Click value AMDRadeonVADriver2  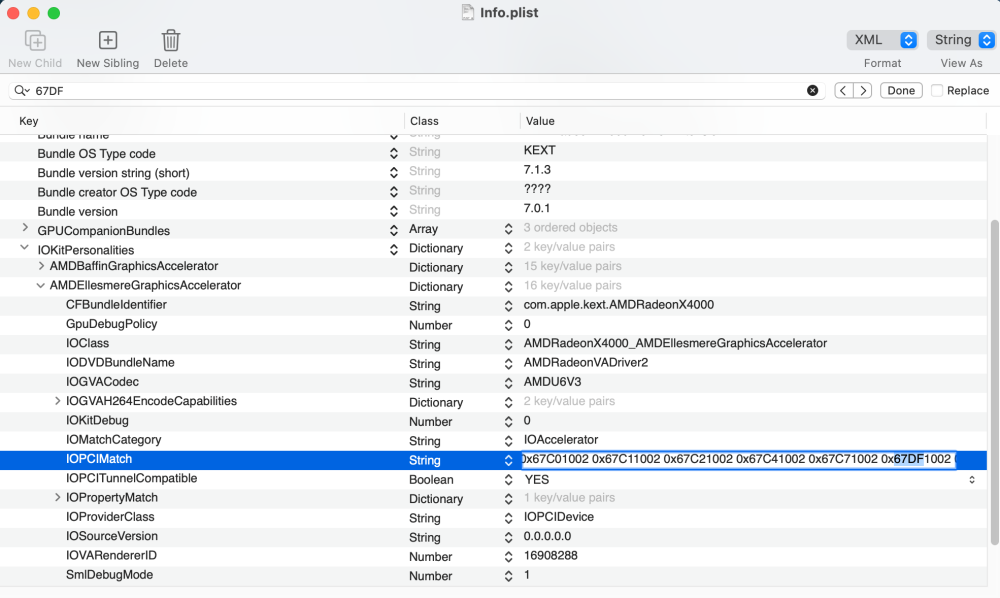click(585, 363)
